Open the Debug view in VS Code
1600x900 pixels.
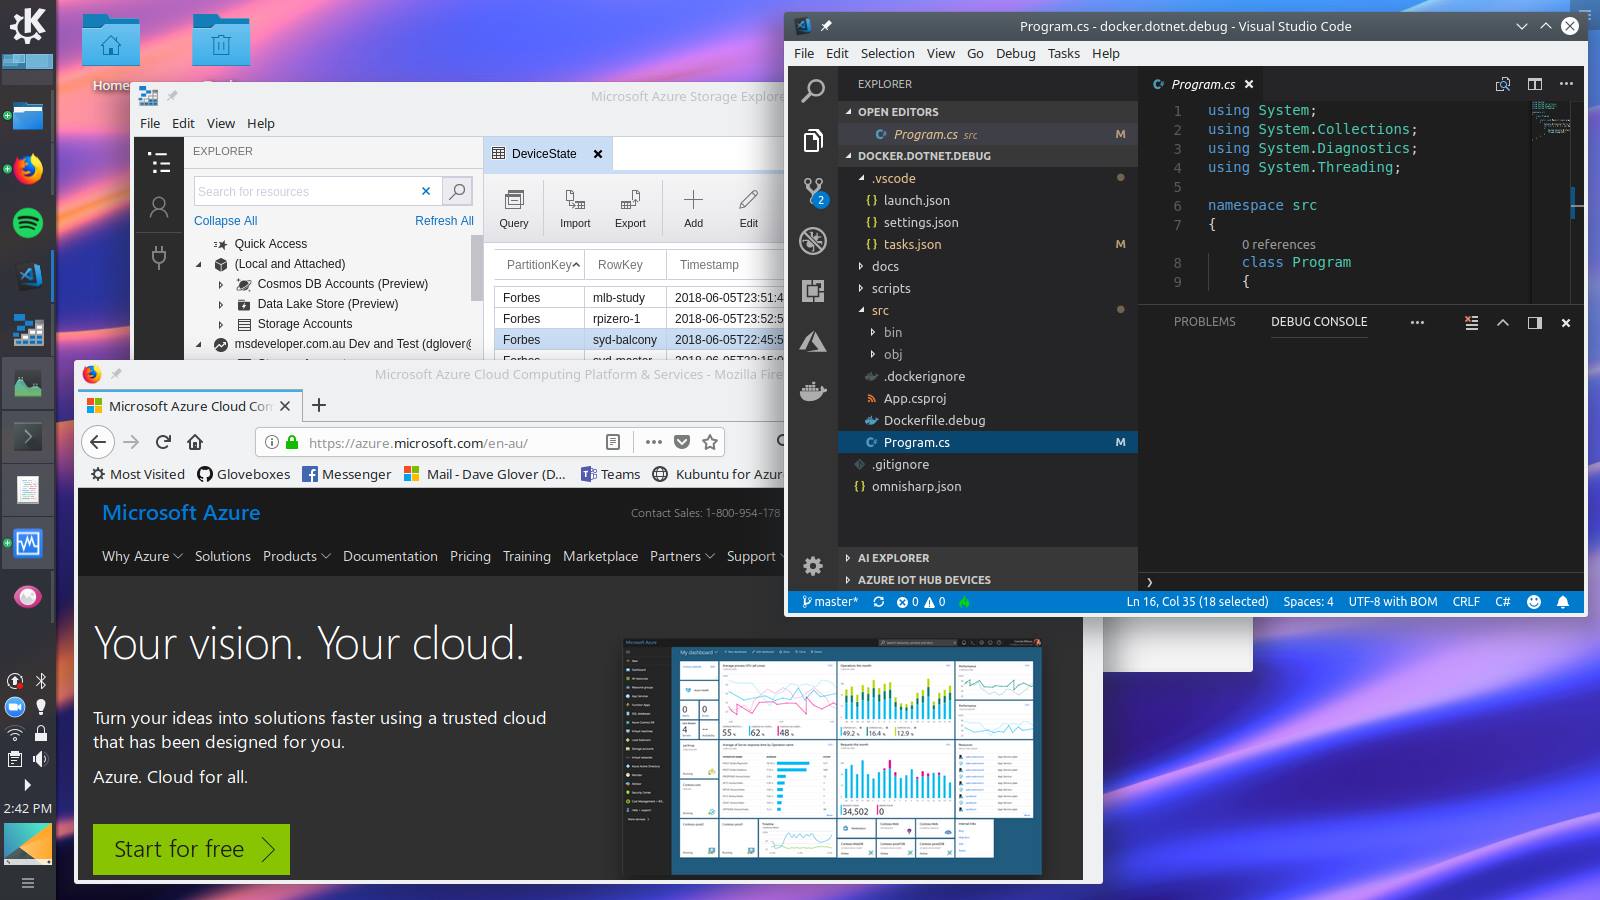(813, 240)
